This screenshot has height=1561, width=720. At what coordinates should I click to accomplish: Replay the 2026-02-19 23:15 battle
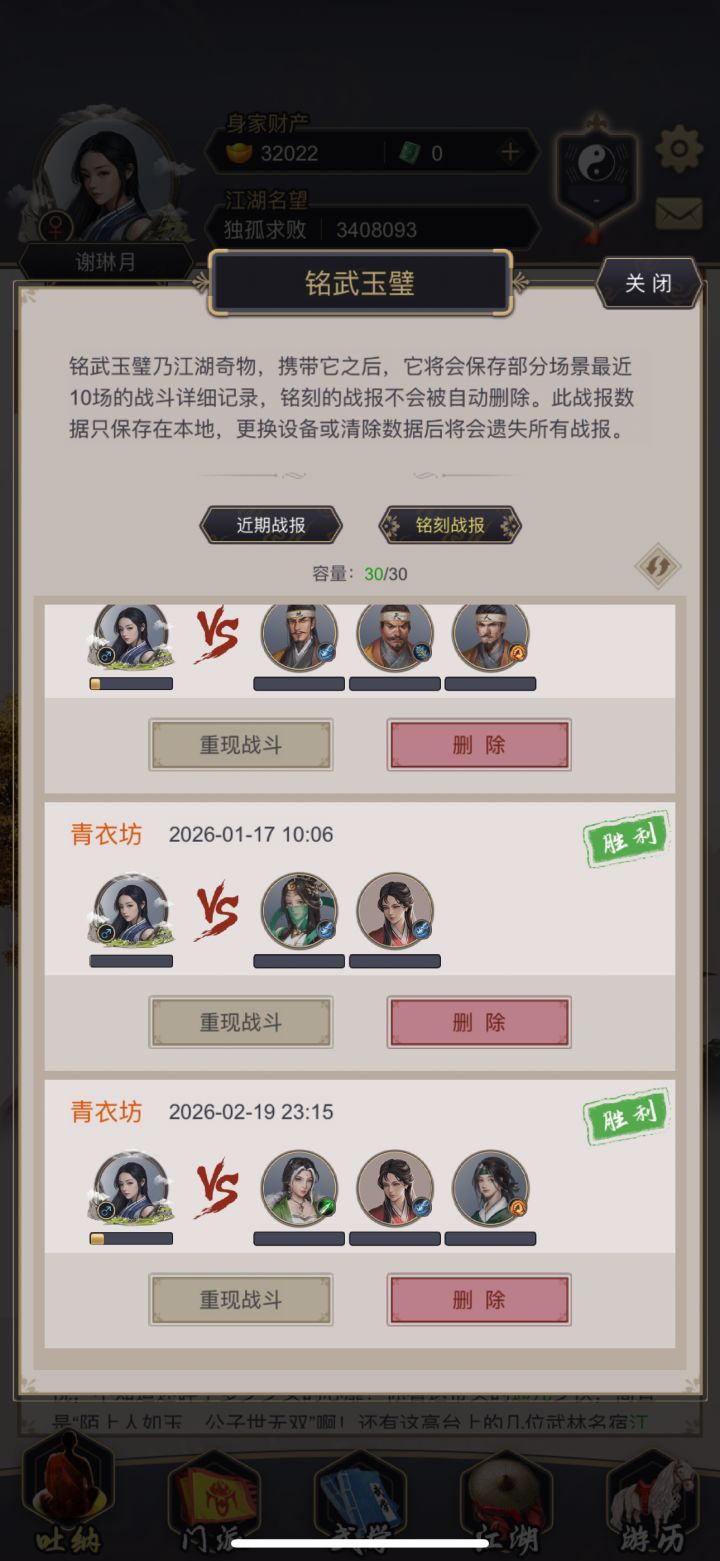[x=241, y=1300]
